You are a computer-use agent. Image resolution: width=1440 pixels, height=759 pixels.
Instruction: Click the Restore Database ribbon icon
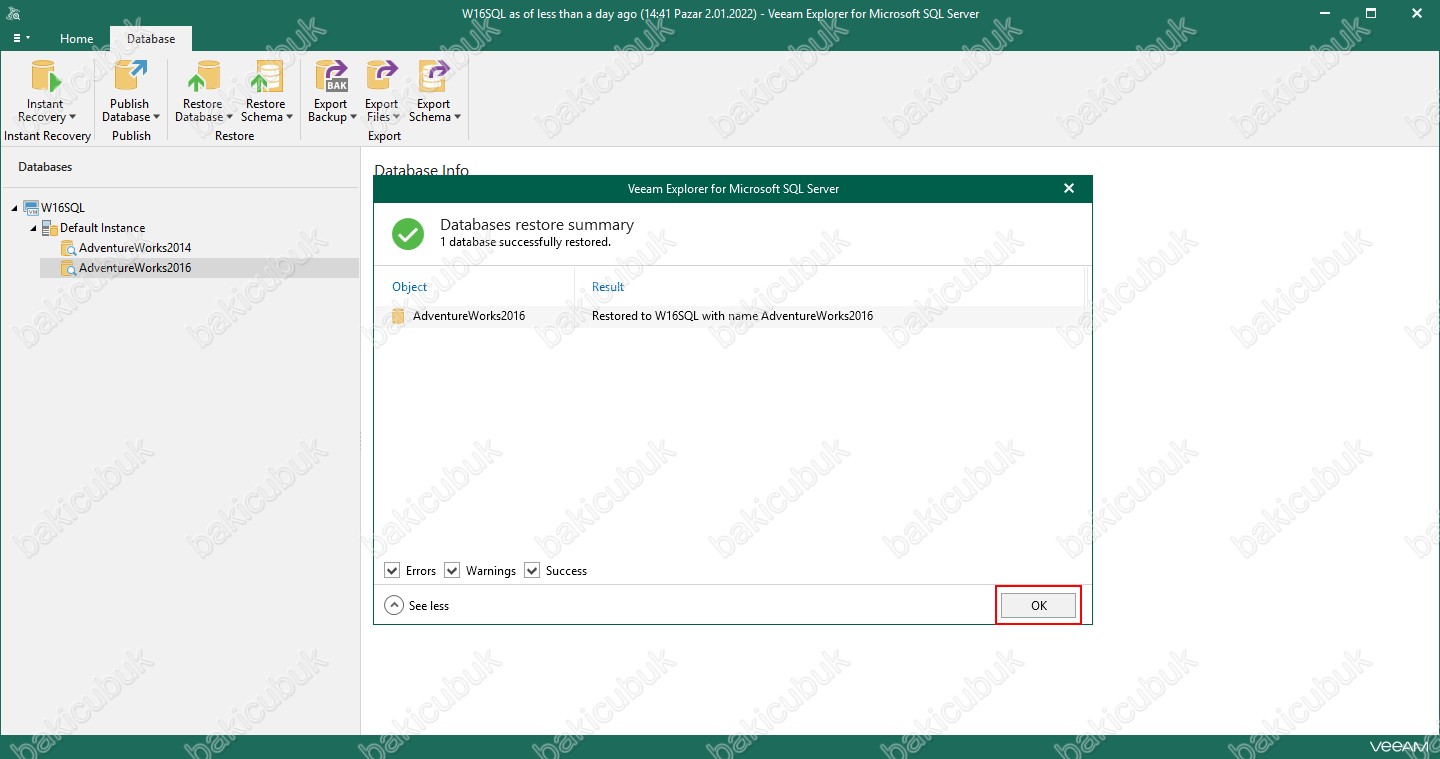pyautogui.click(x=203, y=76)
